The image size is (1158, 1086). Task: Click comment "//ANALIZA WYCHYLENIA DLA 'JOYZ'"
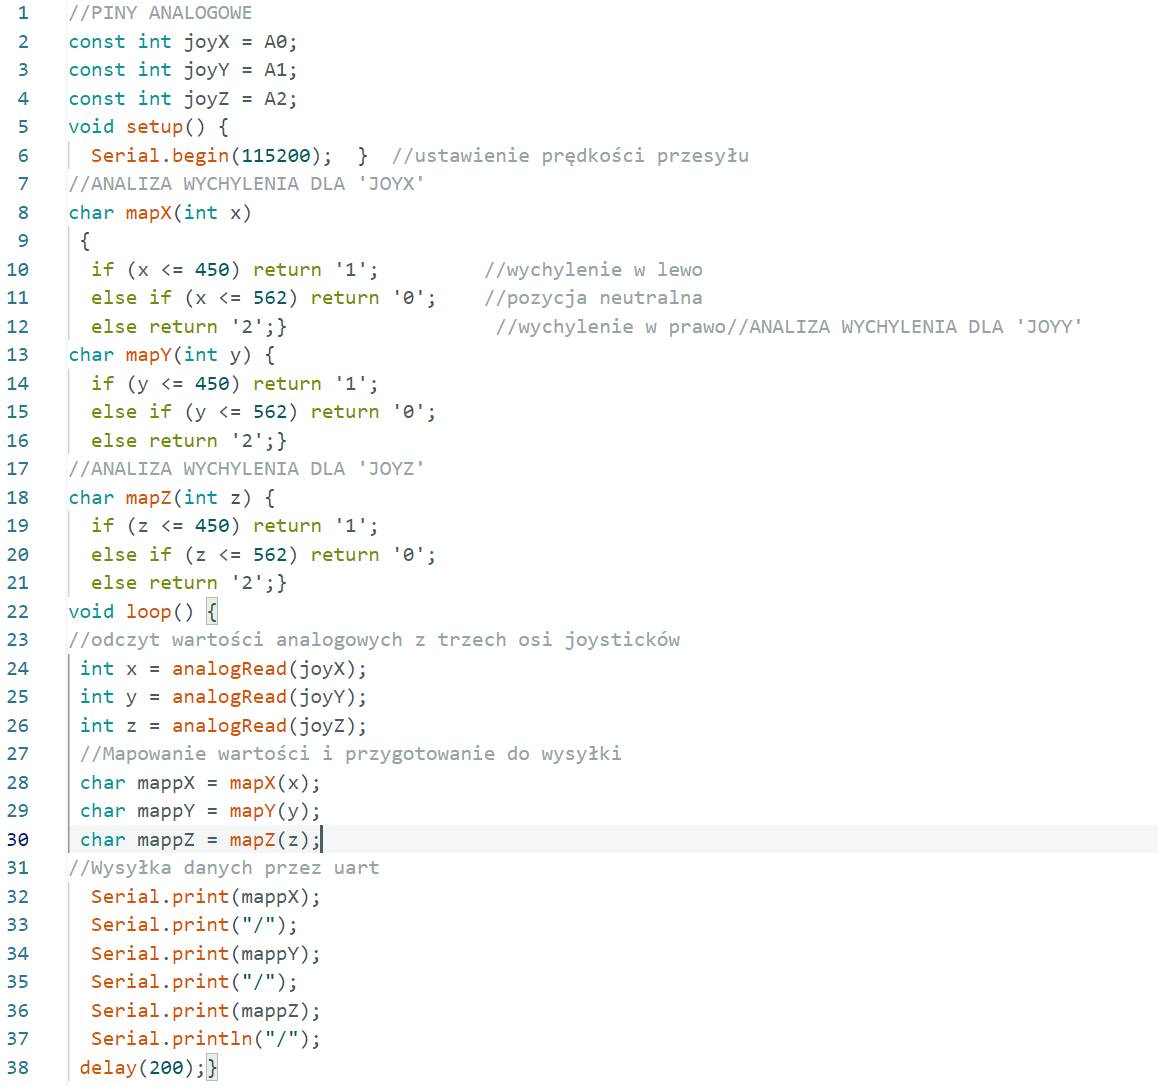click(247, 469)
